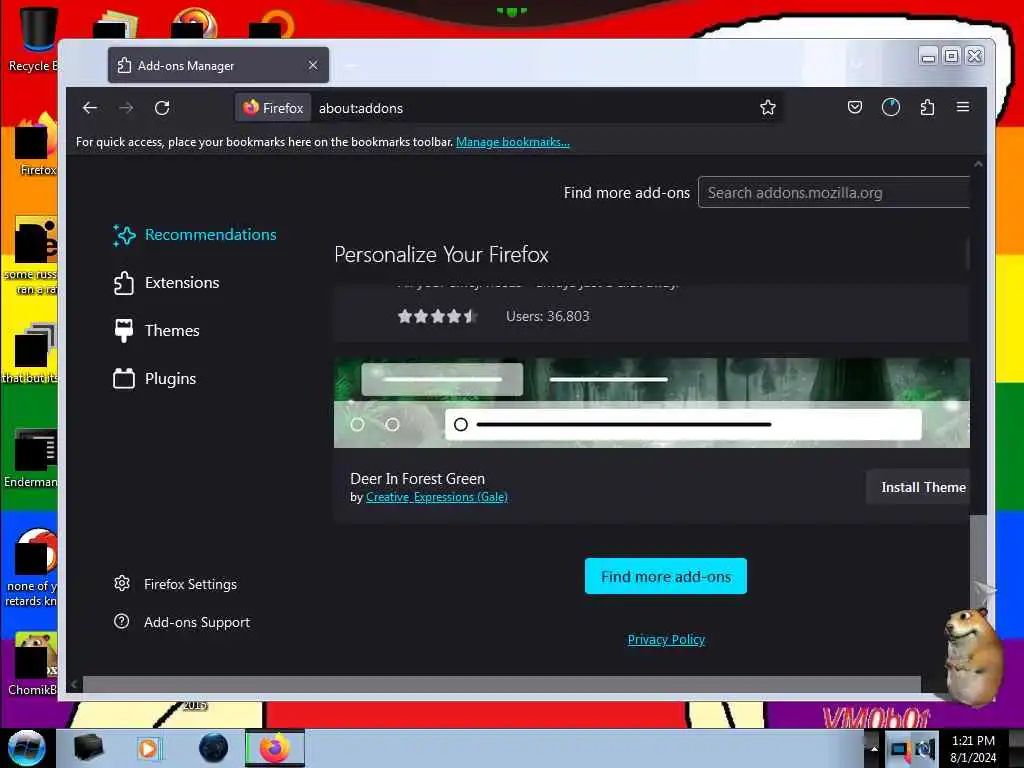Open the Save to Pocket icon

855,107
